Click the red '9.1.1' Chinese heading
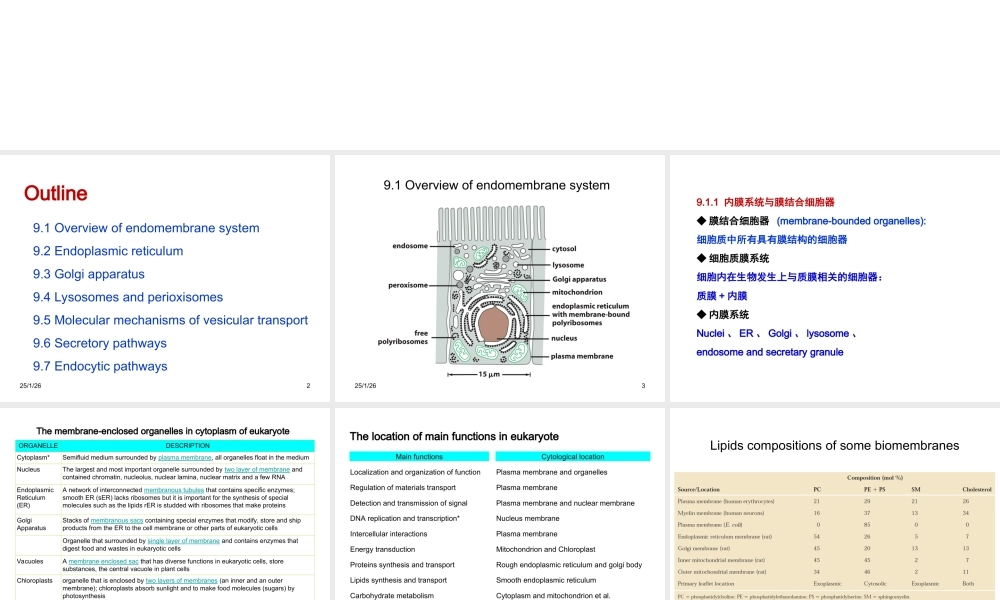 765,202
